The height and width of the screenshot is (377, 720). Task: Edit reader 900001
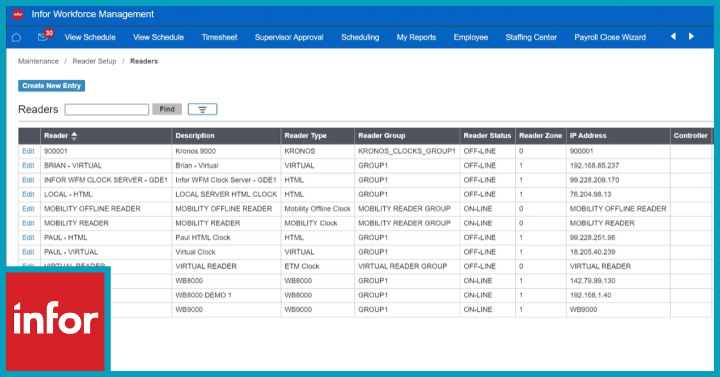[28, 151]
